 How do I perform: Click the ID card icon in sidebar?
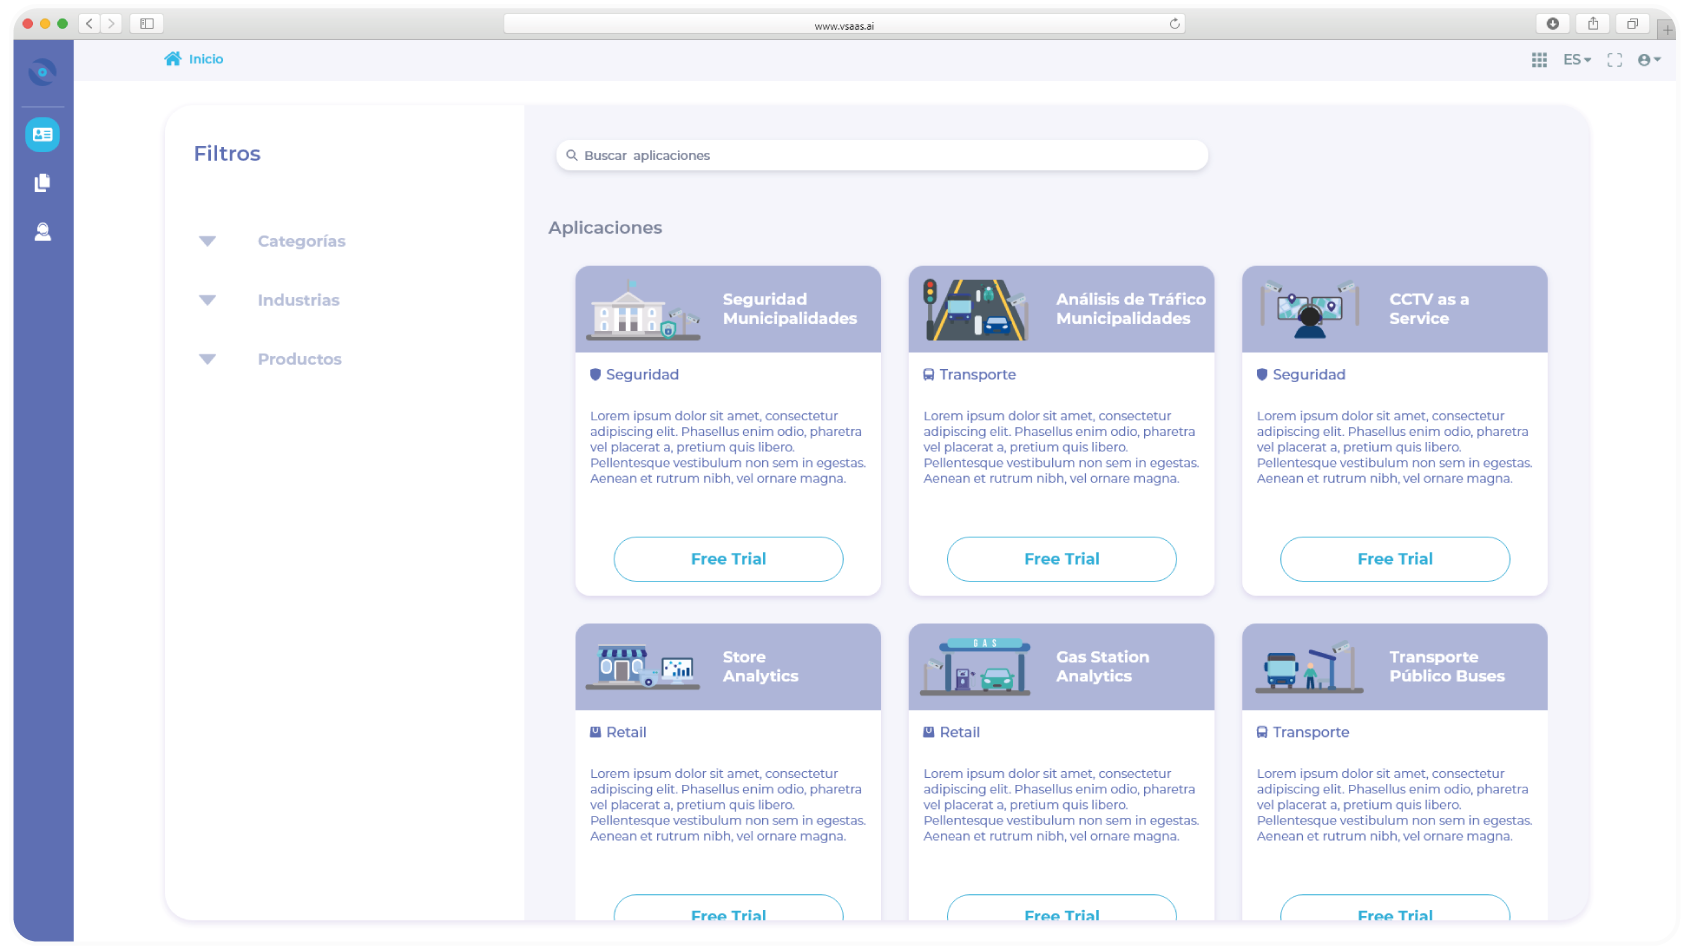(42, 134)
